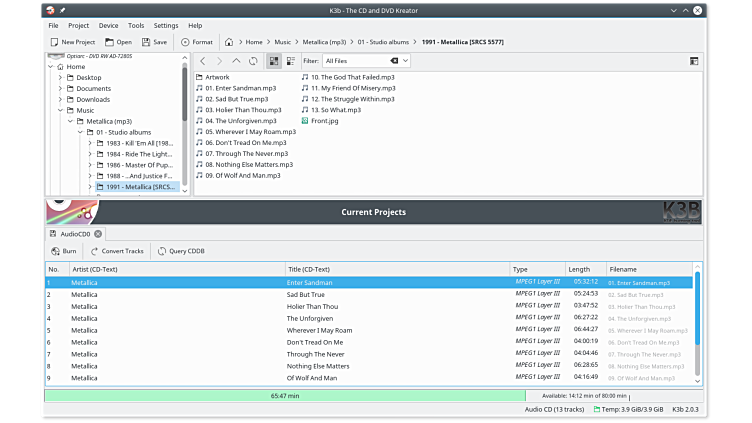
Task: Close the AudioCD0 project tab
Action: click(x=98, y=233)
